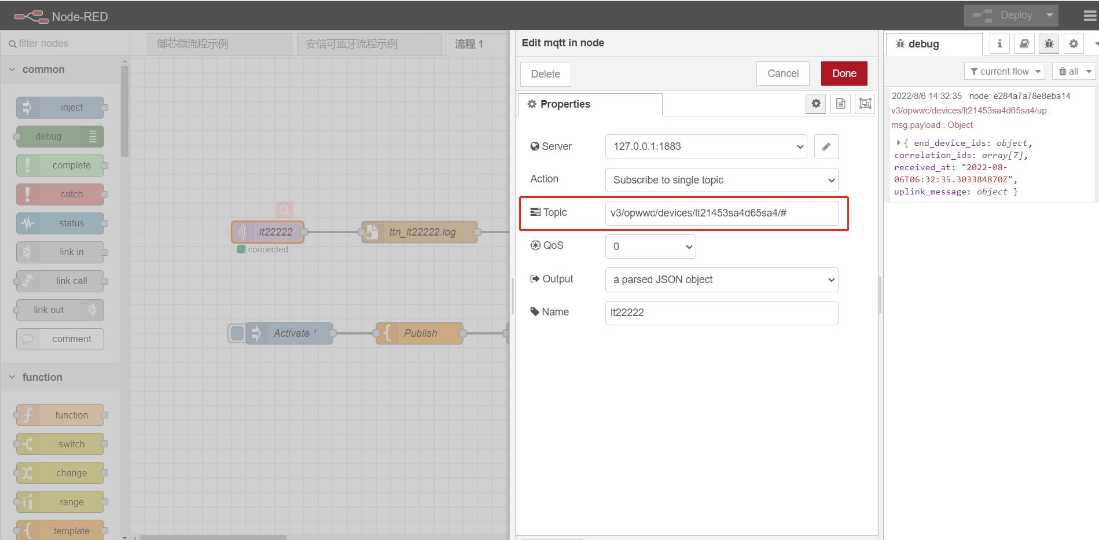Click the Delete button in edit panel
Screen dimensions: 1099x540
(545, 74)
